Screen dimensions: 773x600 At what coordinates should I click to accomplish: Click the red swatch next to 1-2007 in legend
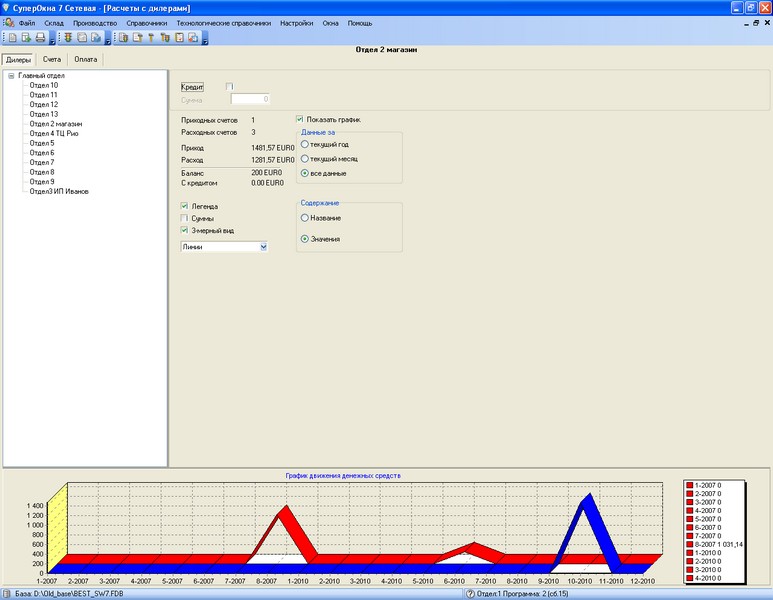point(690,486)
